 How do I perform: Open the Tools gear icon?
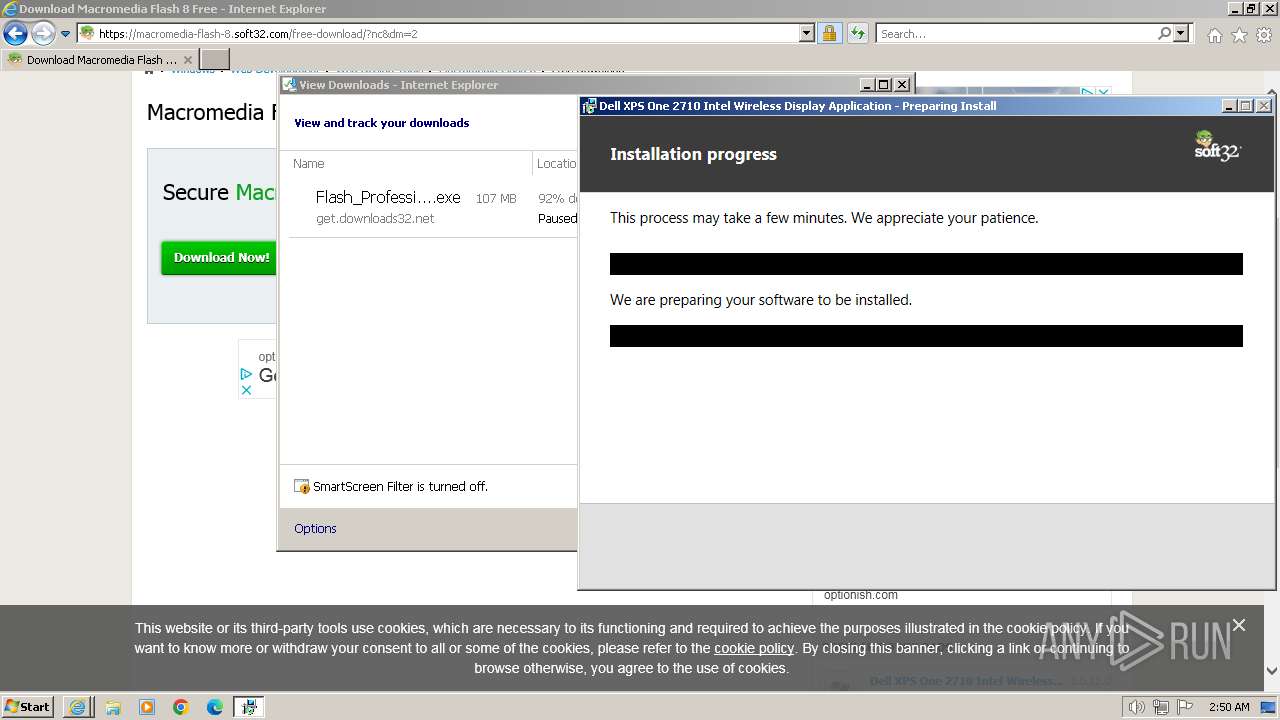[1264, 35]
